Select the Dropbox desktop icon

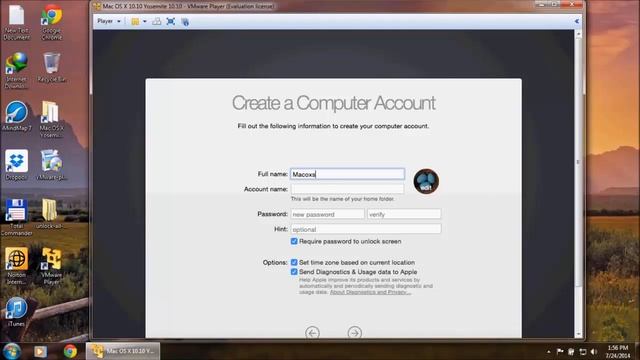pos(16,165)
